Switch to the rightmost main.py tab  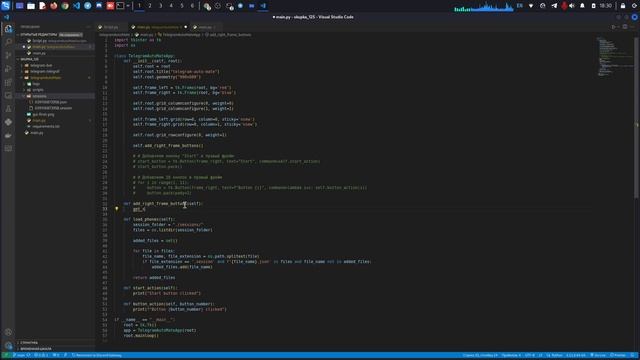205,27
